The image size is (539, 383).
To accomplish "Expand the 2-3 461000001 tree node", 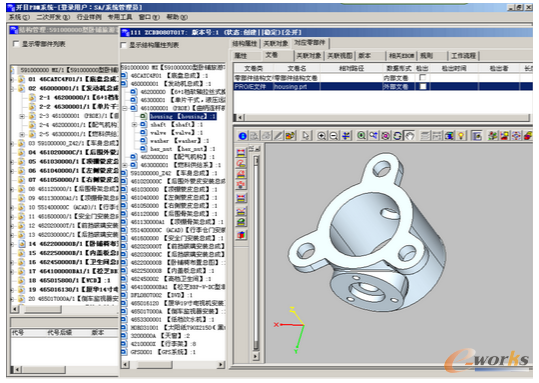I will [x=22, y=116].
